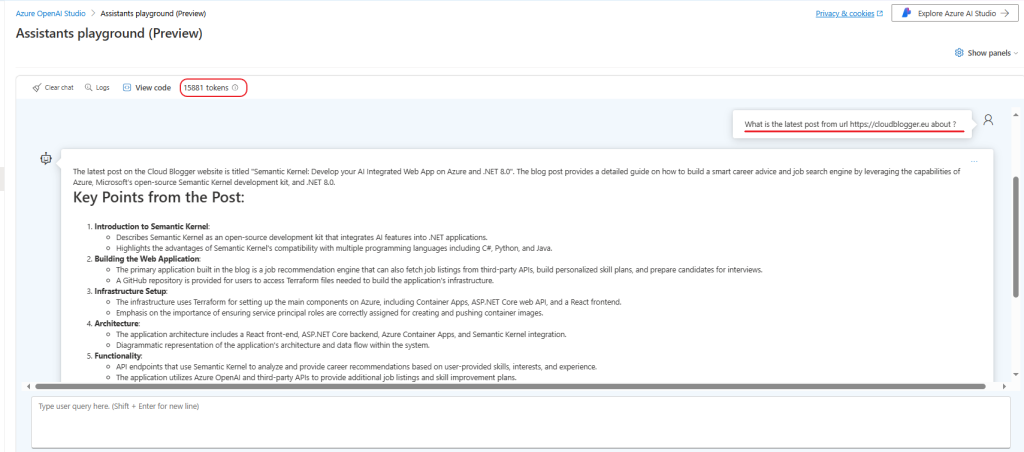Viewport: 1024px width, 452px height.
Task: Click the Functionality list item
Action: 118,355
